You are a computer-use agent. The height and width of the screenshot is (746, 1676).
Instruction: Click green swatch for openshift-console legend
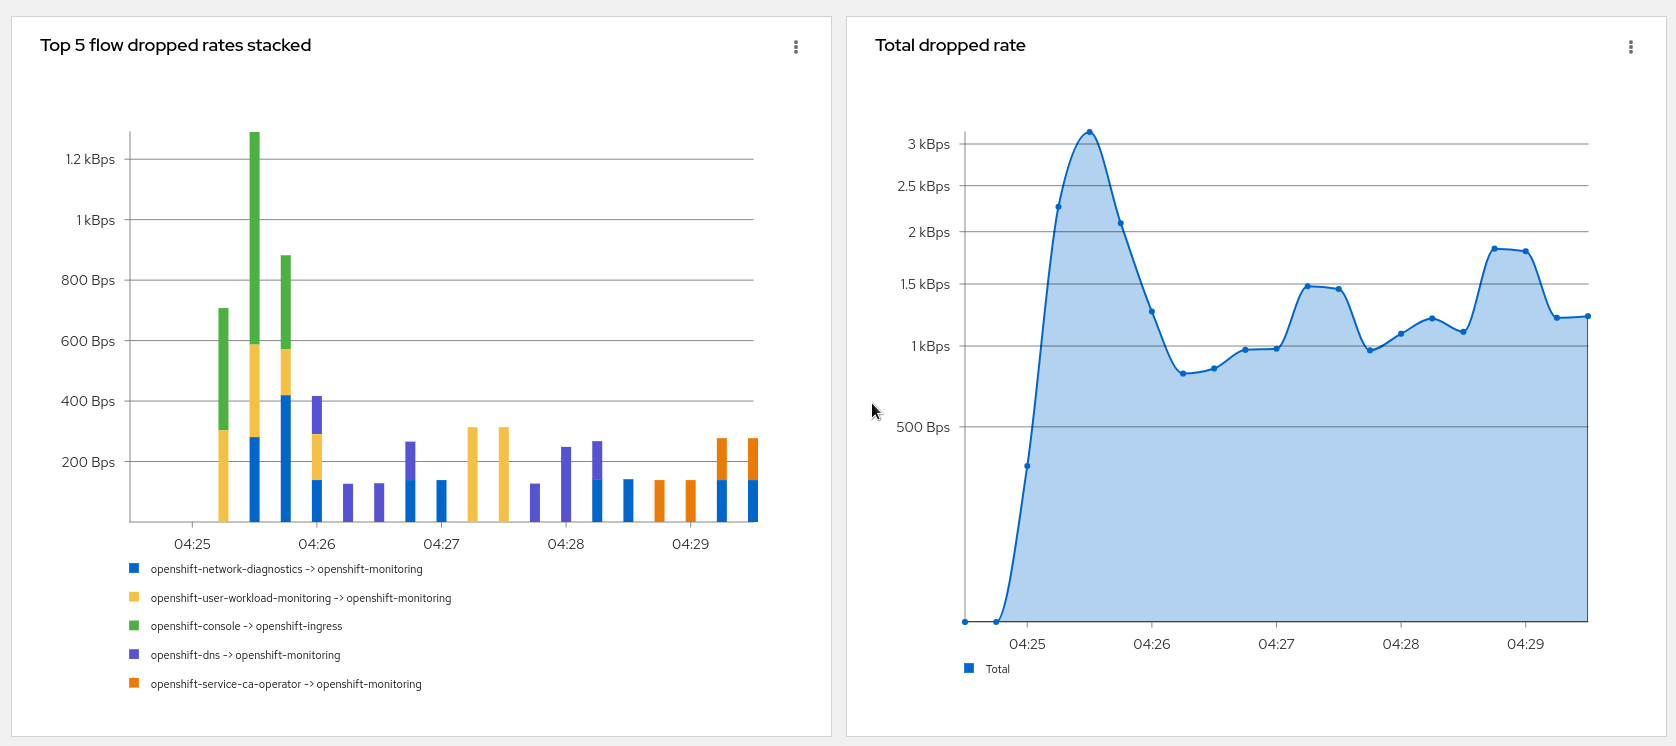134,625
